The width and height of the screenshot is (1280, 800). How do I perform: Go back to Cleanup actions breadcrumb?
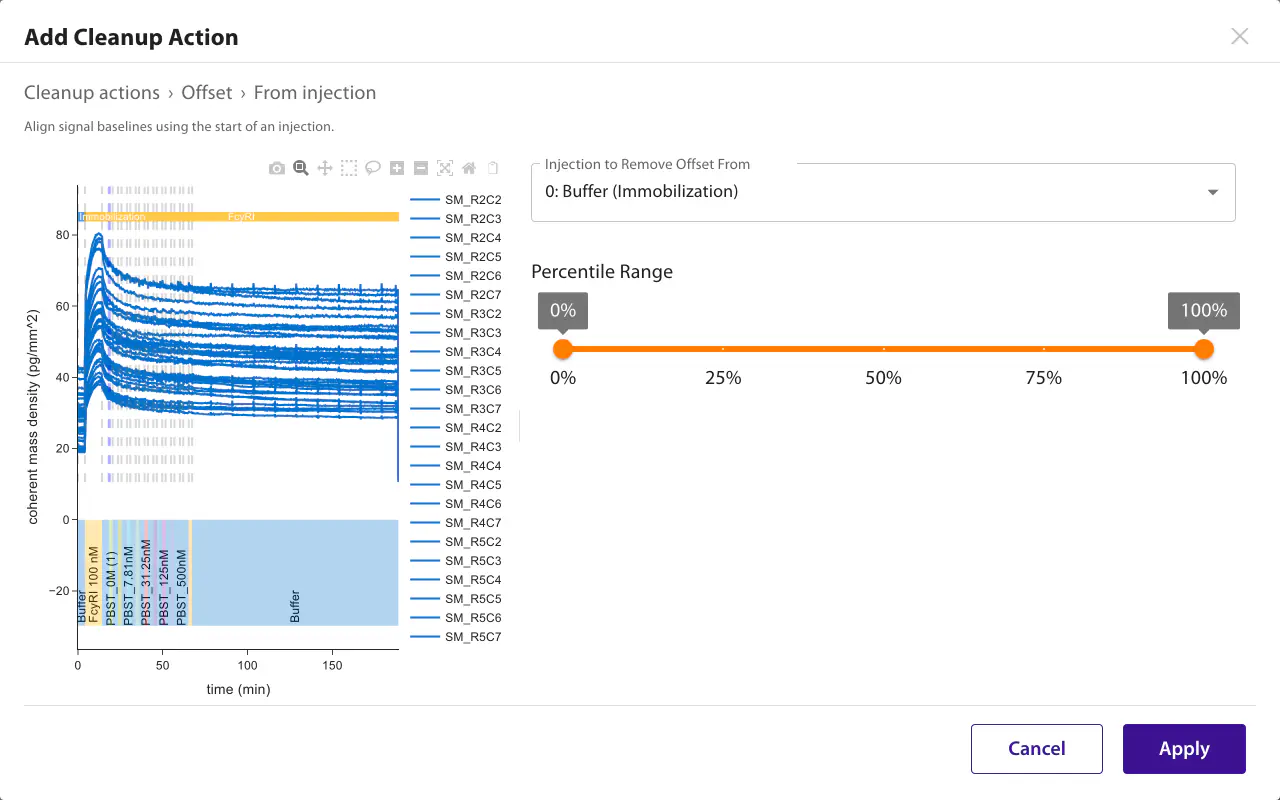click(92, 93)
